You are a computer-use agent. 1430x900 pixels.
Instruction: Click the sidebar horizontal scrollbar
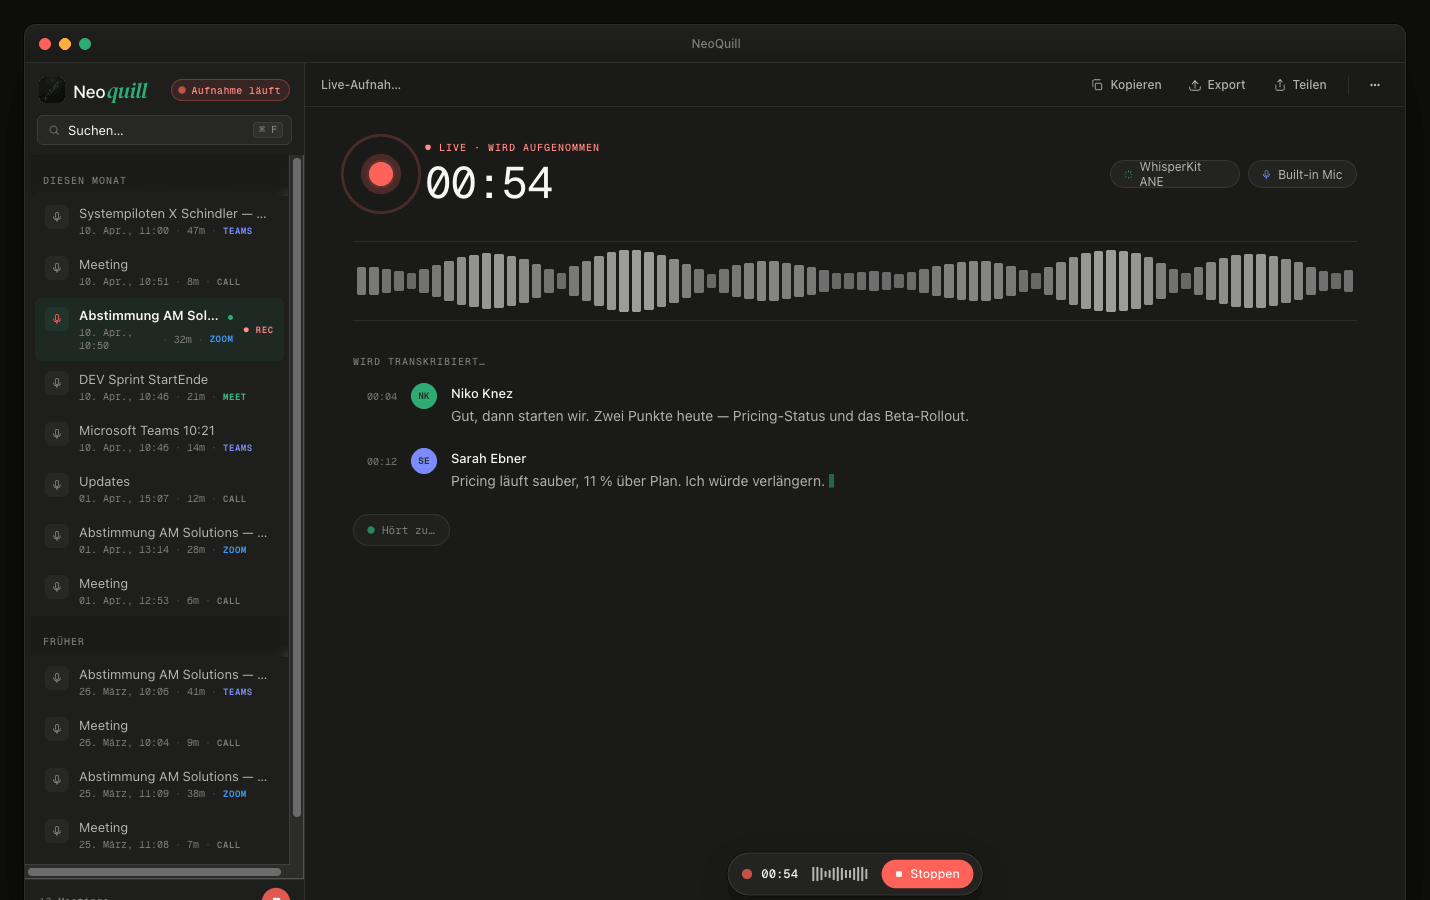(155, 872)
